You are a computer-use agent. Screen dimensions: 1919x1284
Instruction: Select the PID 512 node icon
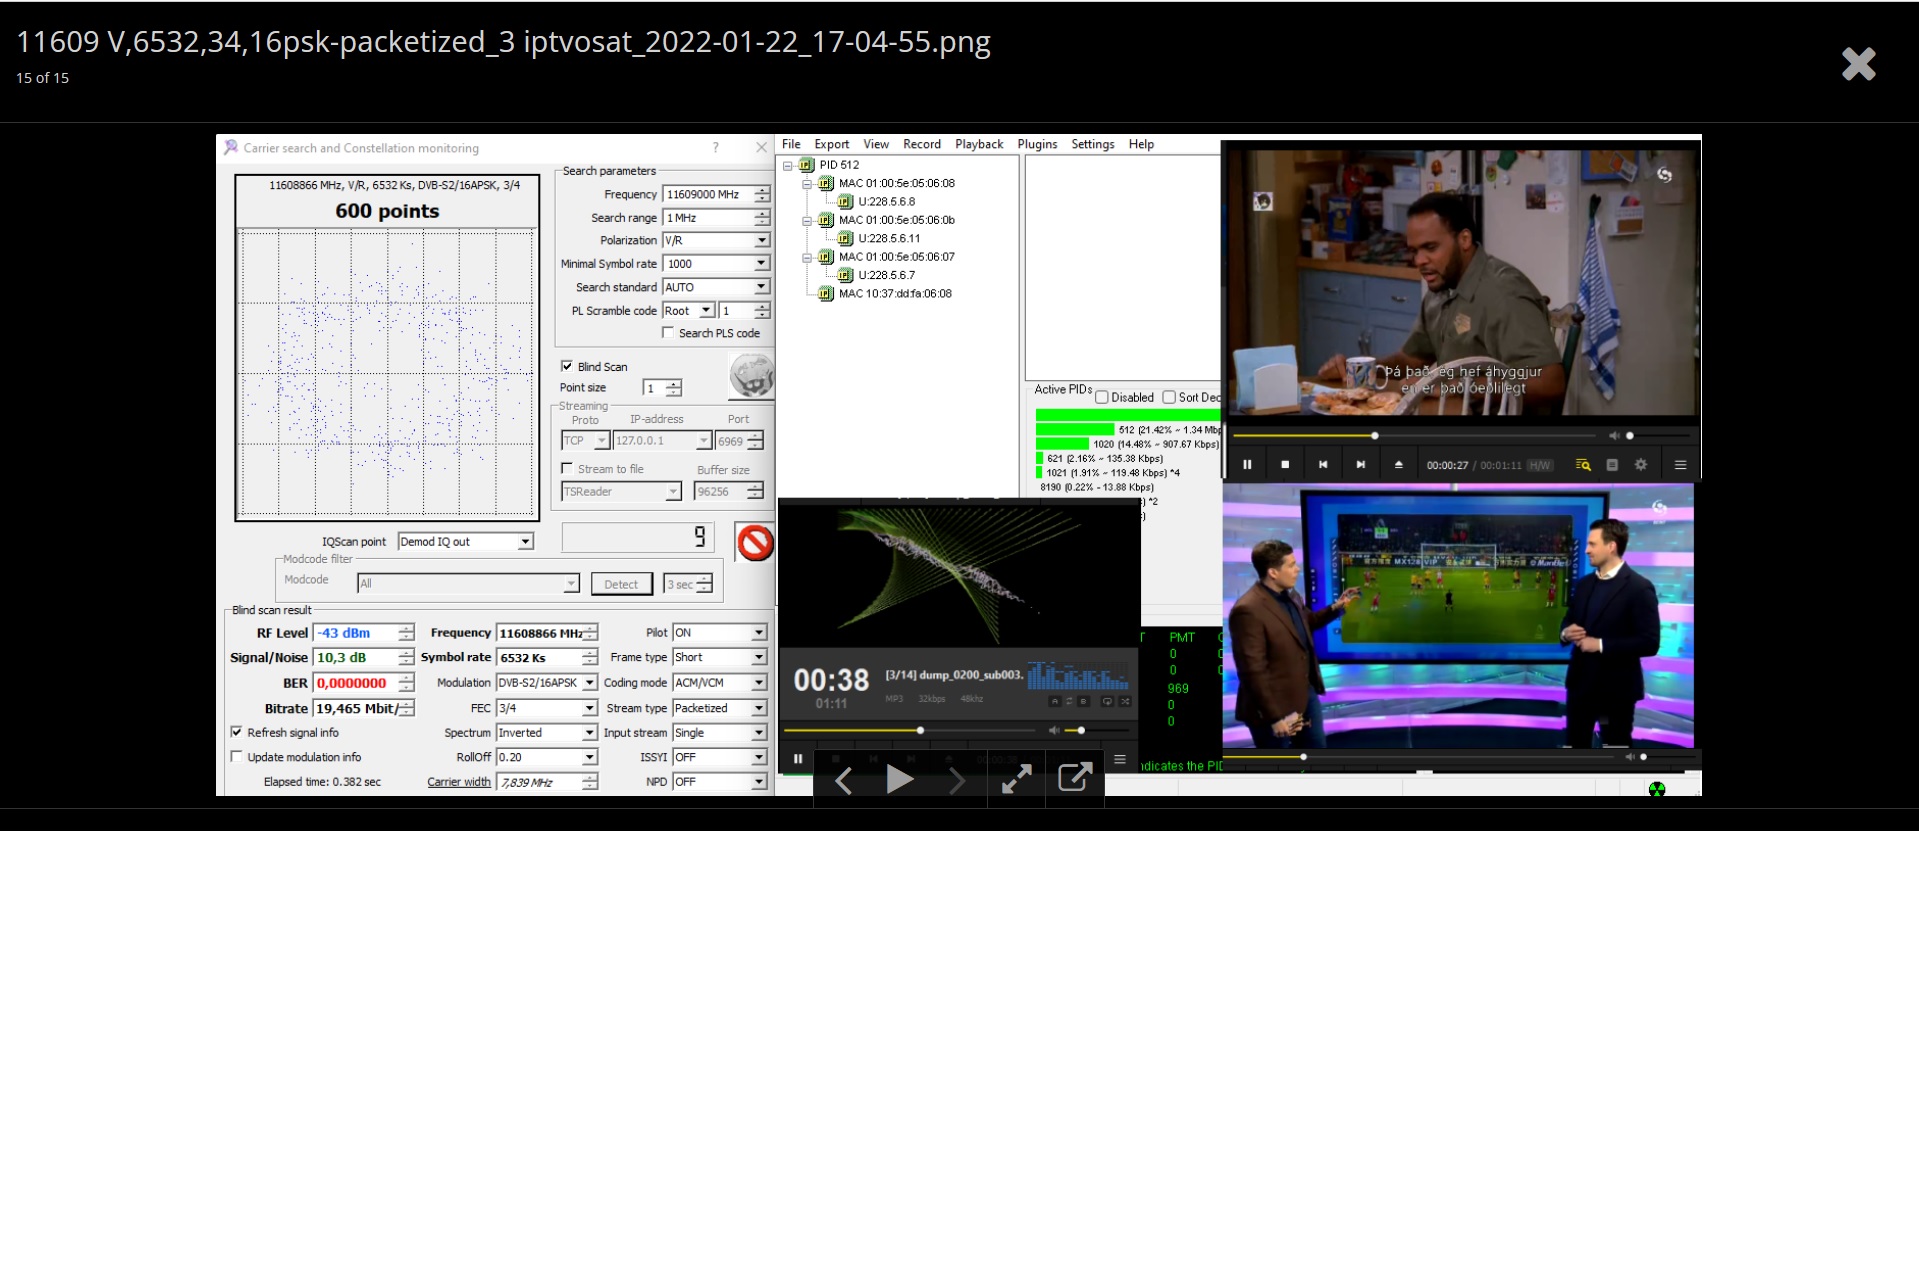click(806, 165)
